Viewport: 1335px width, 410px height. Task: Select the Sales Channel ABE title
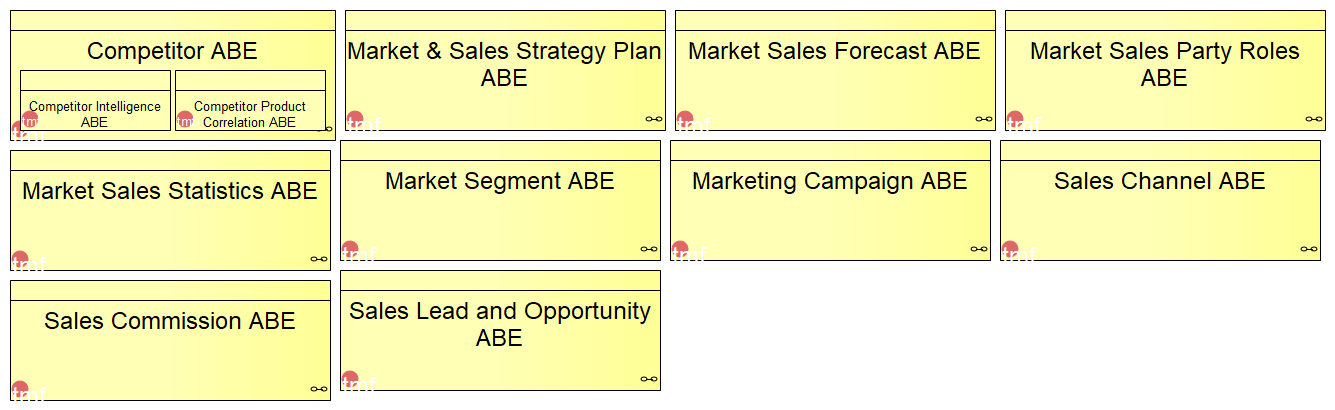click(1160, 181)
